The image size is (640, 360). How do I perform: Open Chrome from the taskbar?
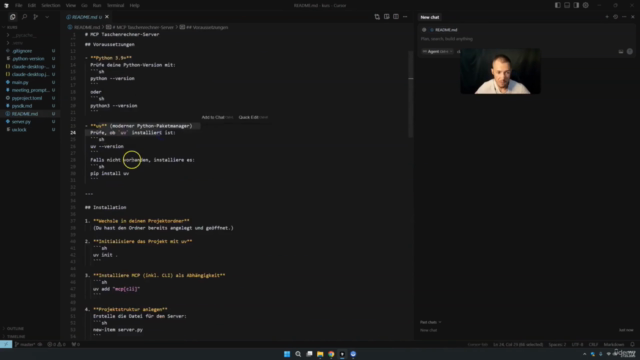pyautogui.click(x=331, y=354)
